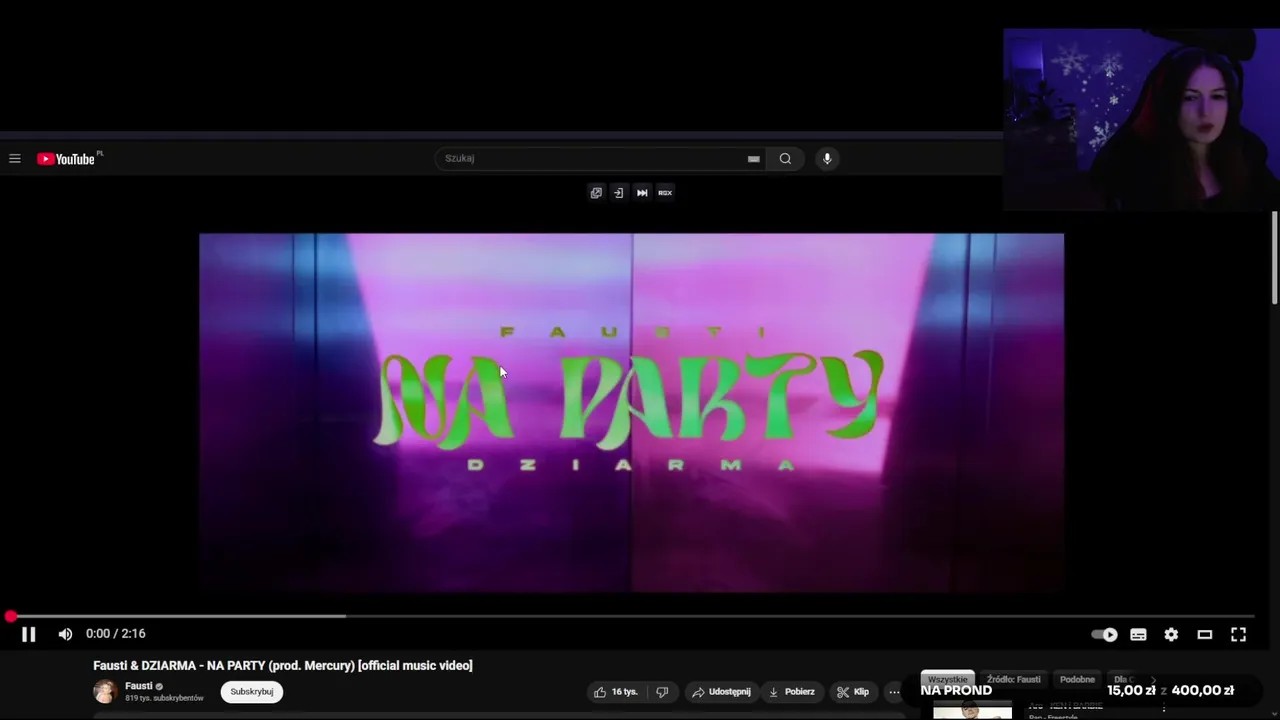Click the RGX extension button
The height and width of the screenshot is (720, 1280).
[665, 193]
